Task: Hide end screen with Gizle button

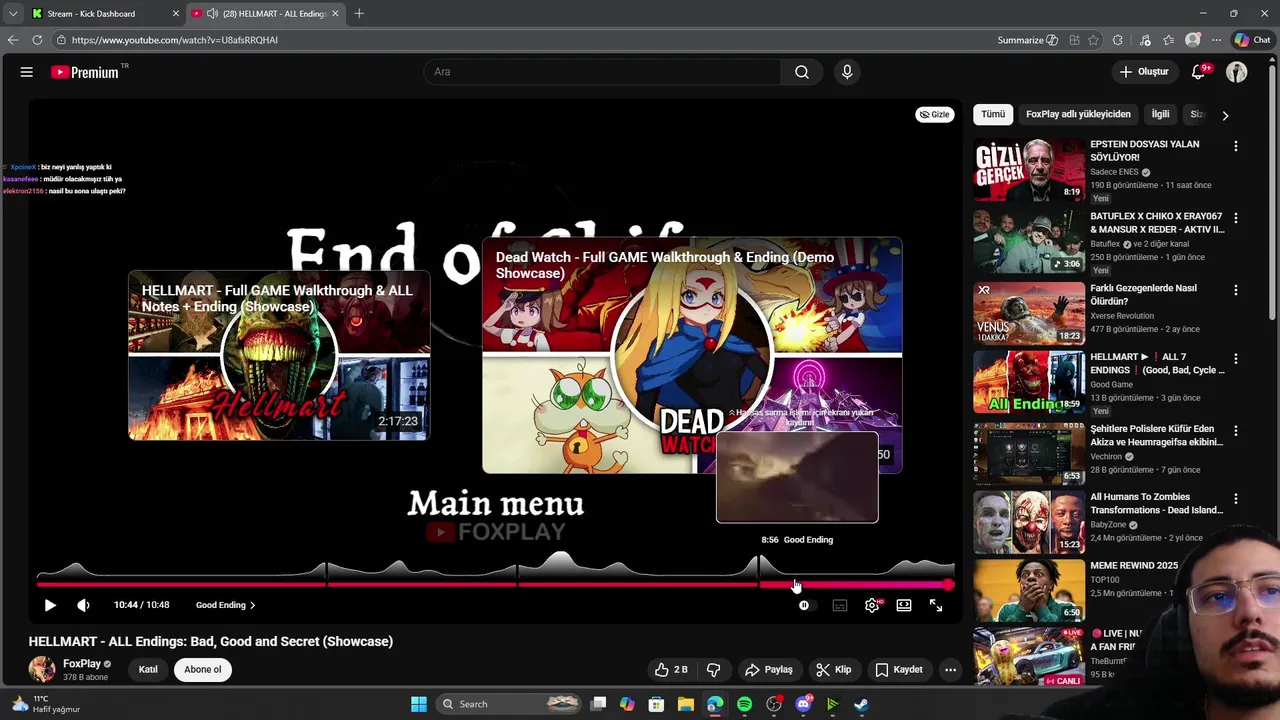Action: (935, 114)
